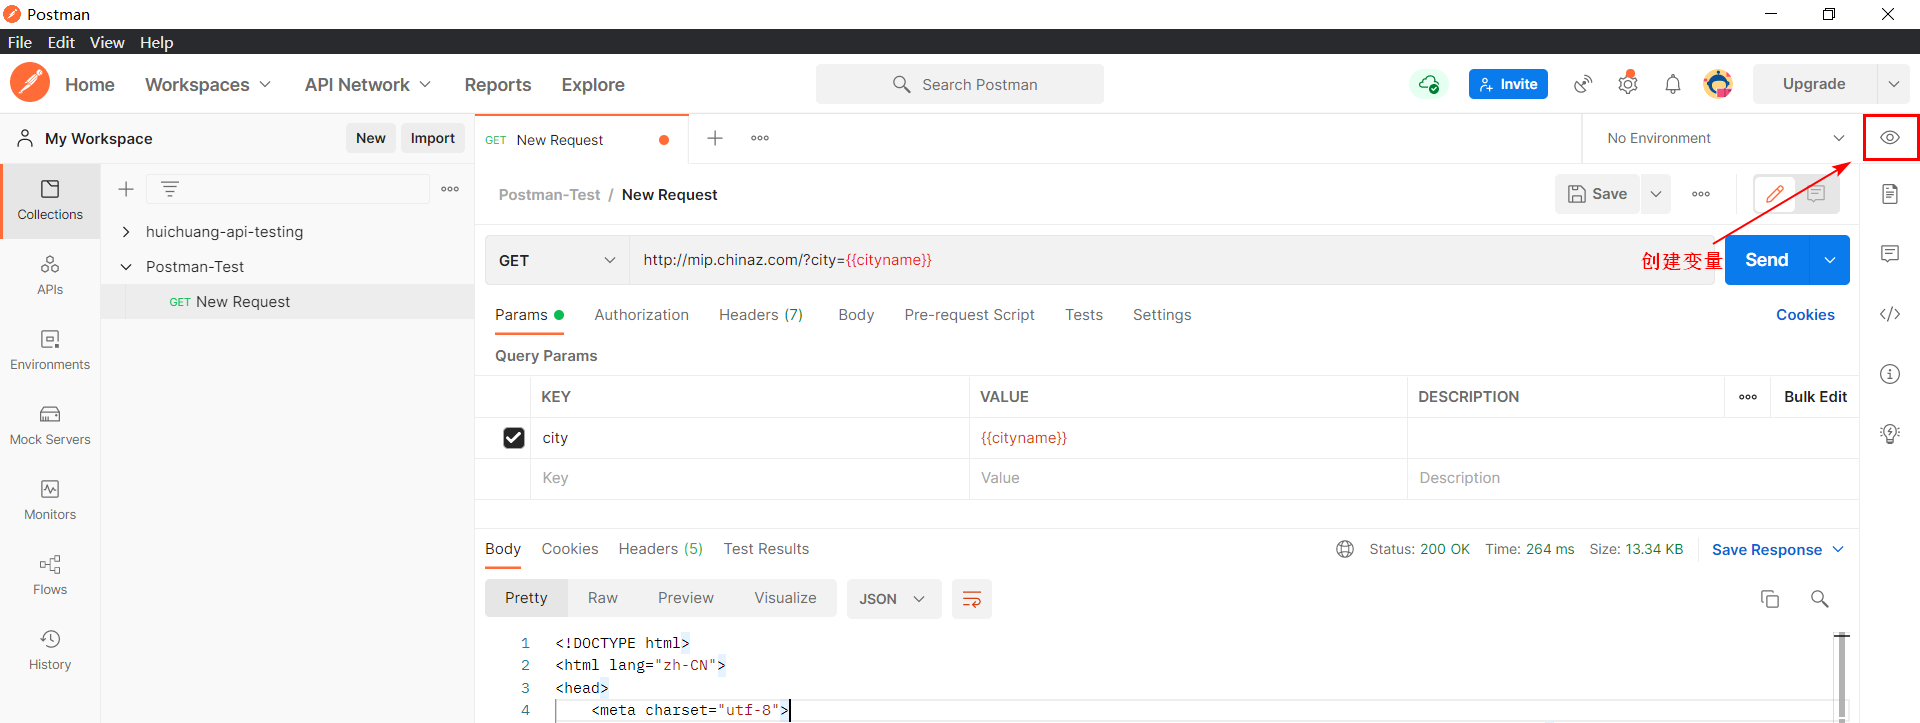Switch to the Authorization tab
Viewport: 1920px width, 723px height.
641,315
